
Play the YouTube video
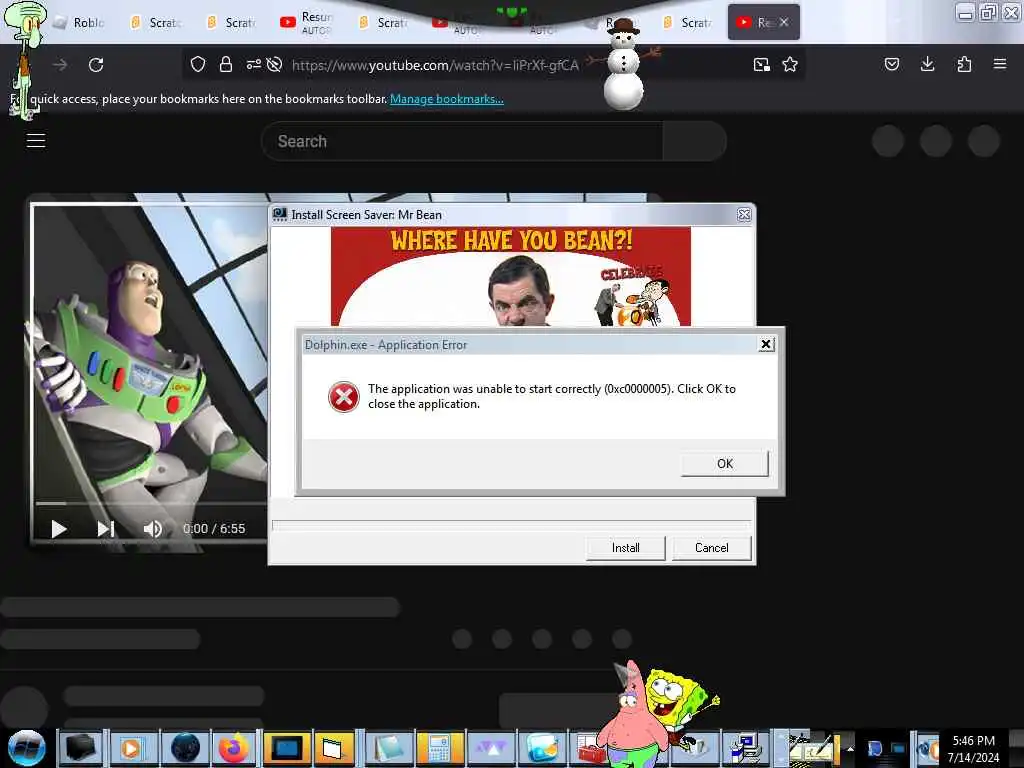pyautogui.click(x=59, y=529)
